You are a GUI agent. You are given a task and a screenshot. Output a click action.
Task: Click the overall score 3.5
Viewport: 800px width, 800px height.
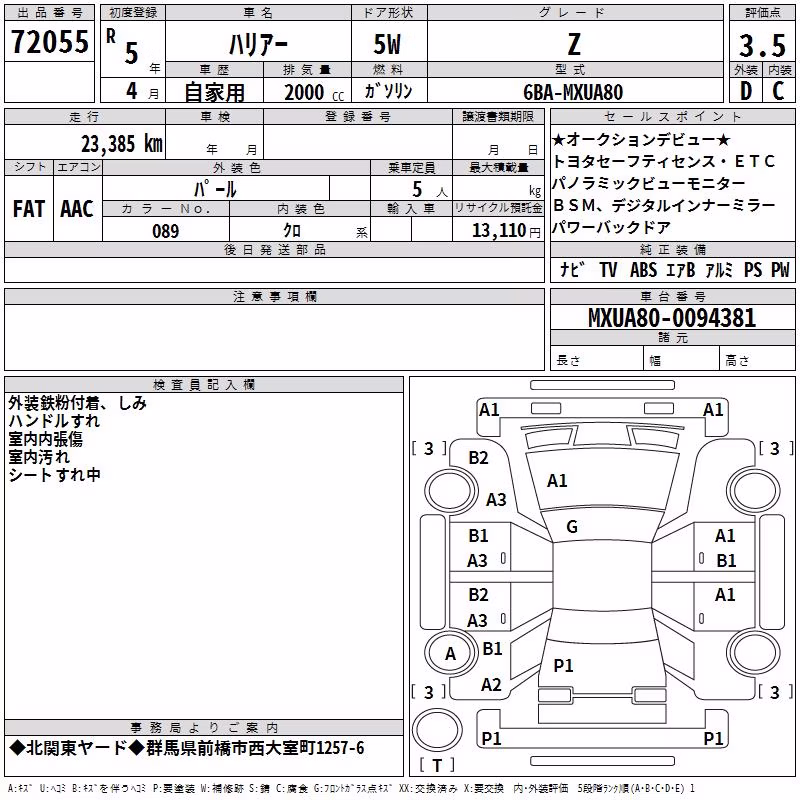coord(762,45)
